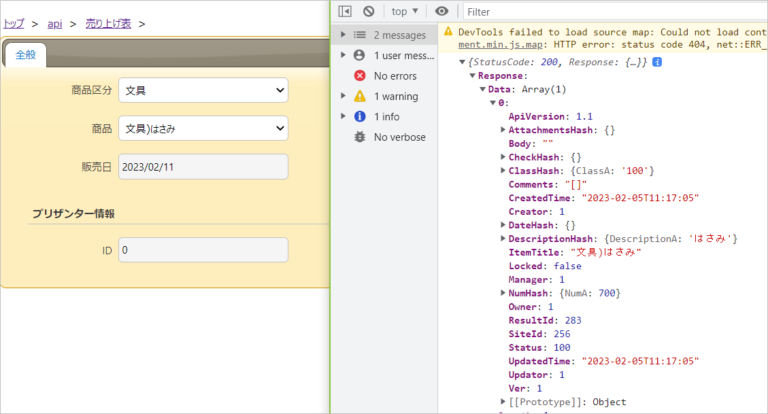Click the yellow warning triangle on DevTools message

pos(449,32)
